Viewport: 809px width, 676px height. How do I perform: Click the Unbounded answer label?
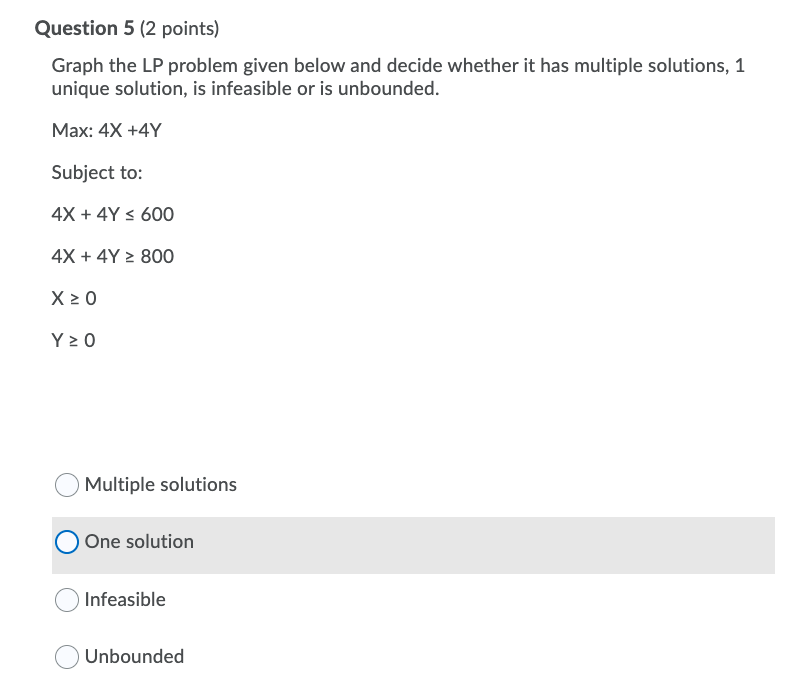pos(134,656)
